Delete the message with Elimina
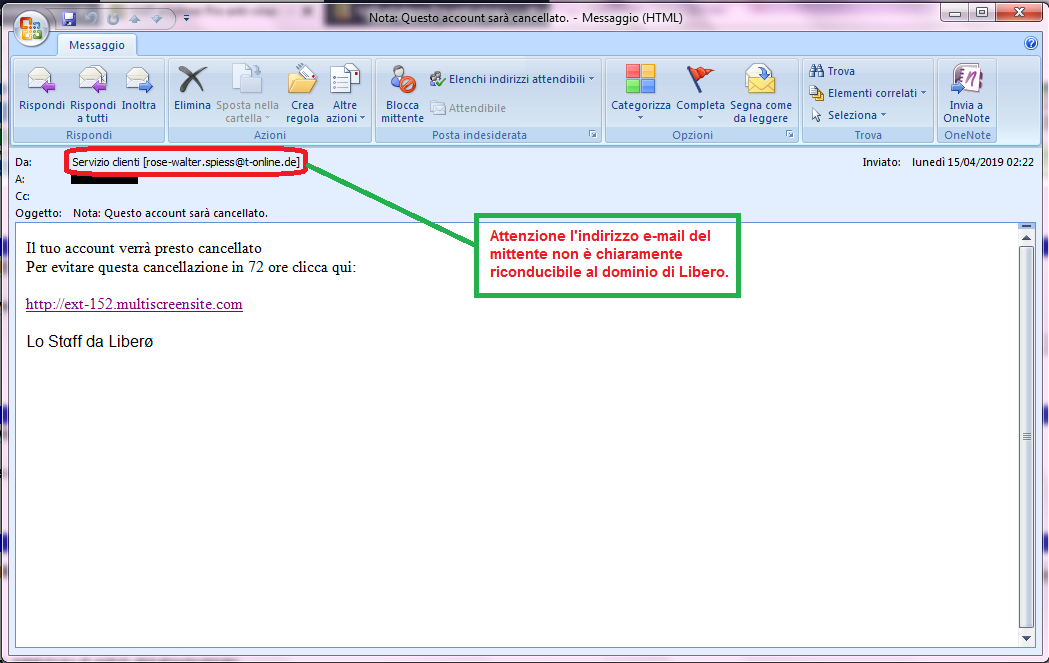Image resolution: width=1049 pixels, height=663 pixels. pyautogui.click(x=192, y=87)
